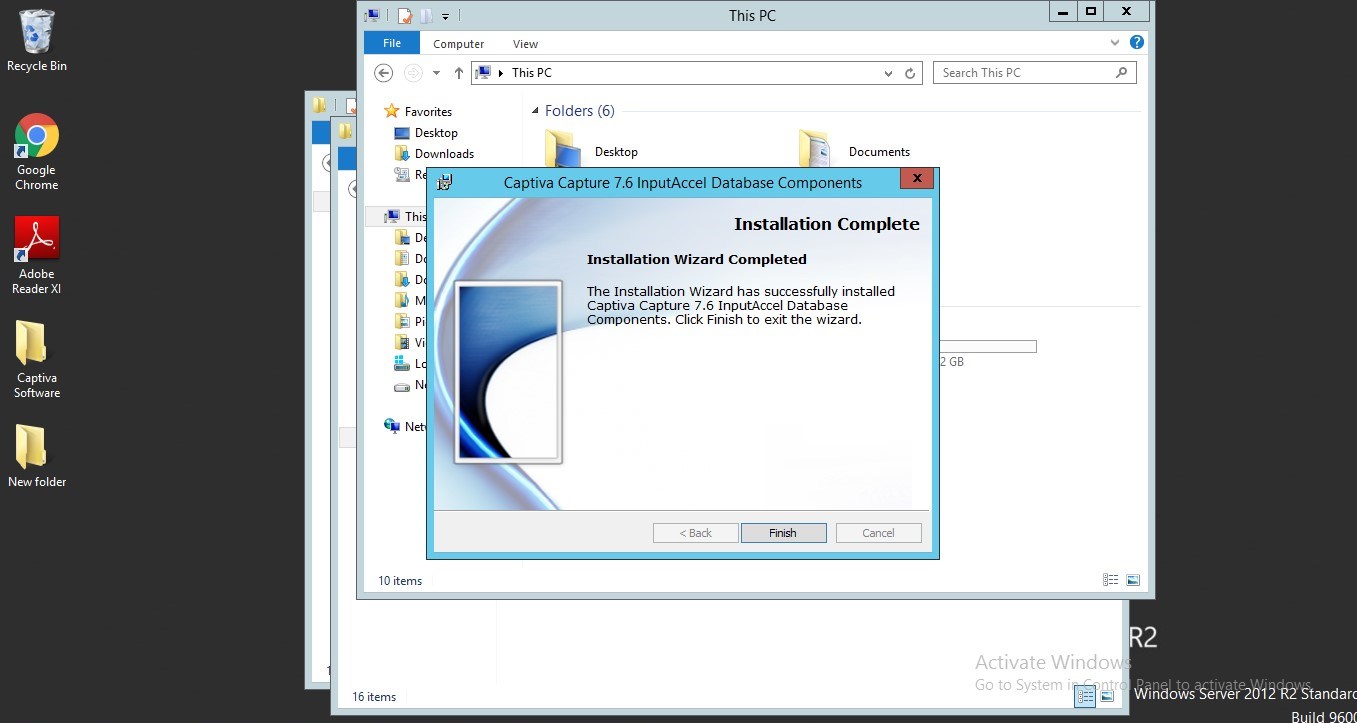
Task: Open the address bar history dropdown
Action: pyautogui.click(x=887, y=72)
